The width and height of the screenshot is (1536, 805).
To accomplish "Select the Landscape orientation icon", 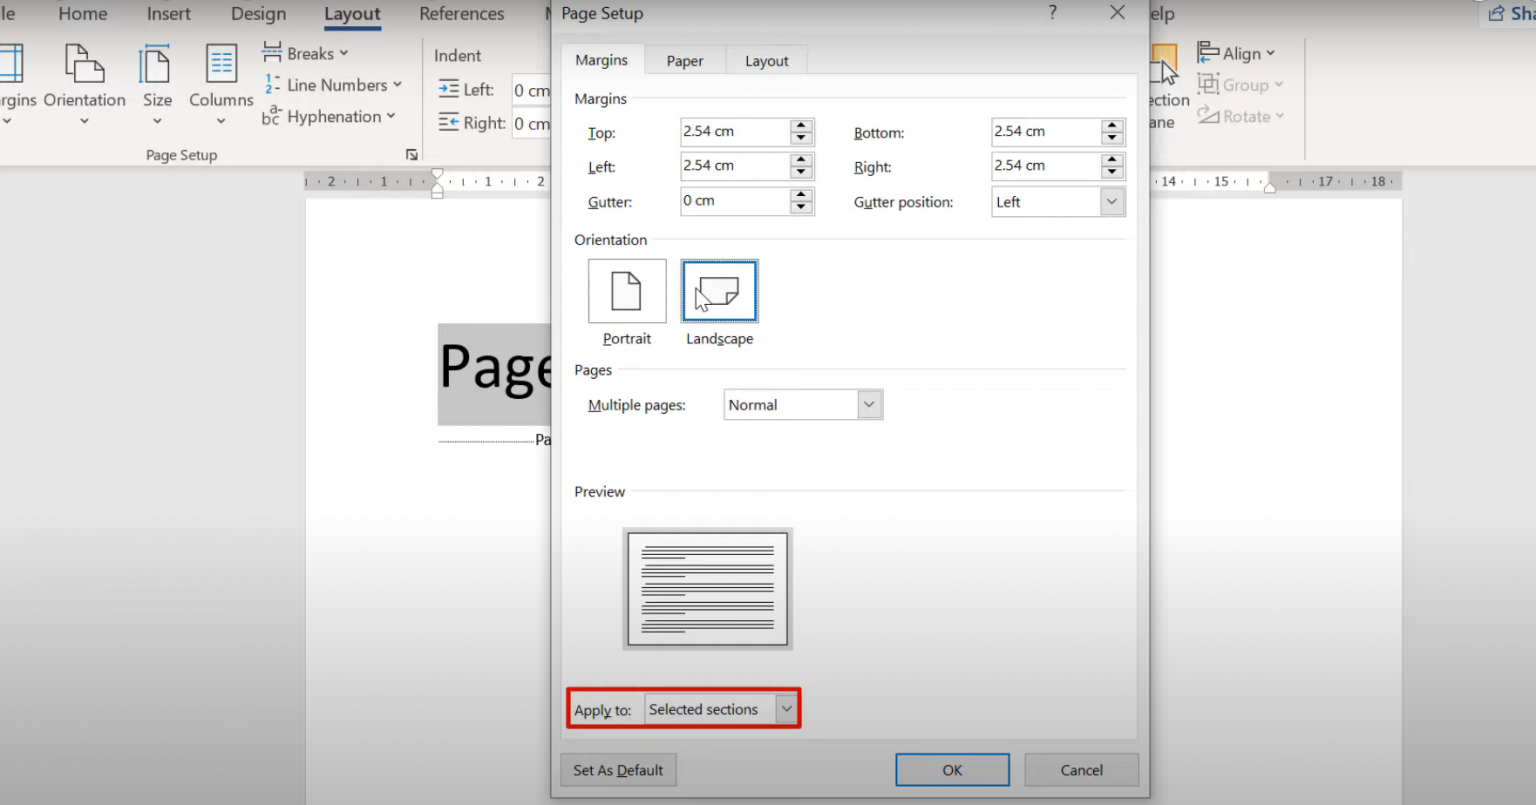I will tap(719, 291).
